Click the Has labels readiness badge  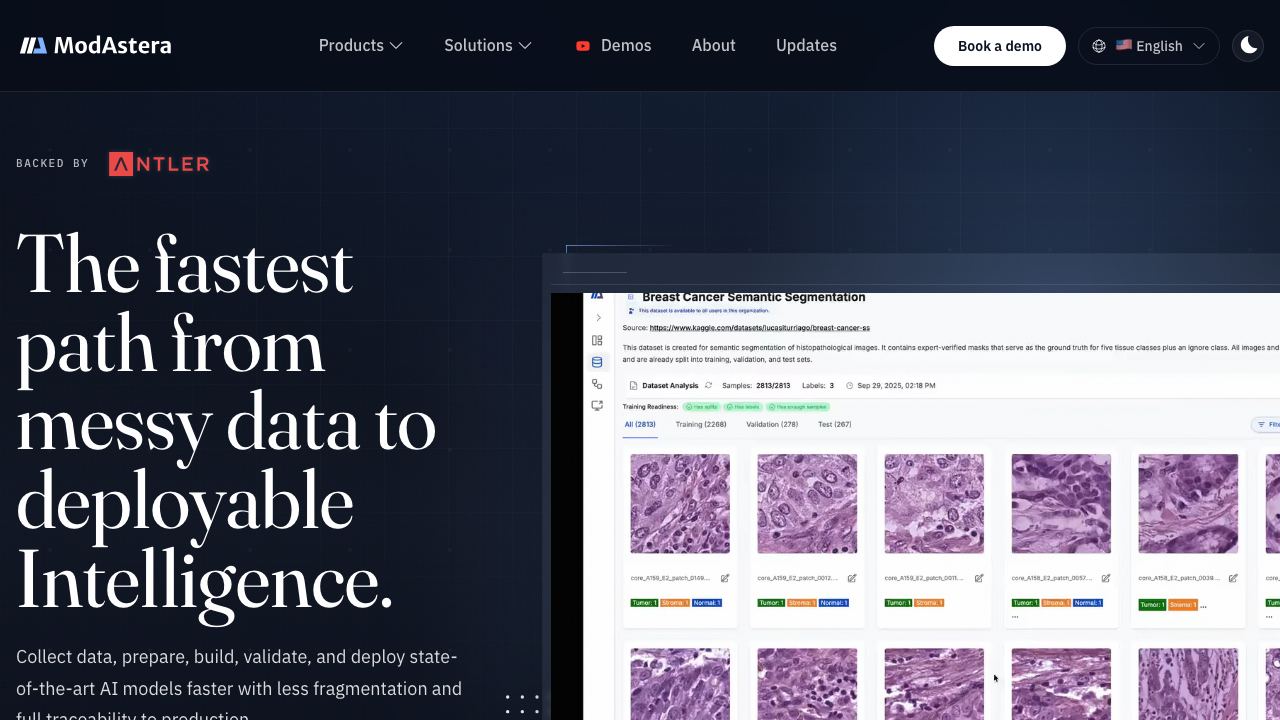[744, 407]
